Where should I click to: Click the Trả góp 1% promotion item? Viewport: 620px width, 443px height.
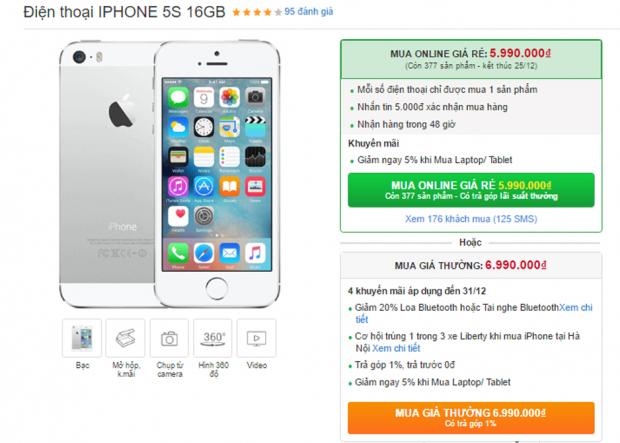point(405,365)
